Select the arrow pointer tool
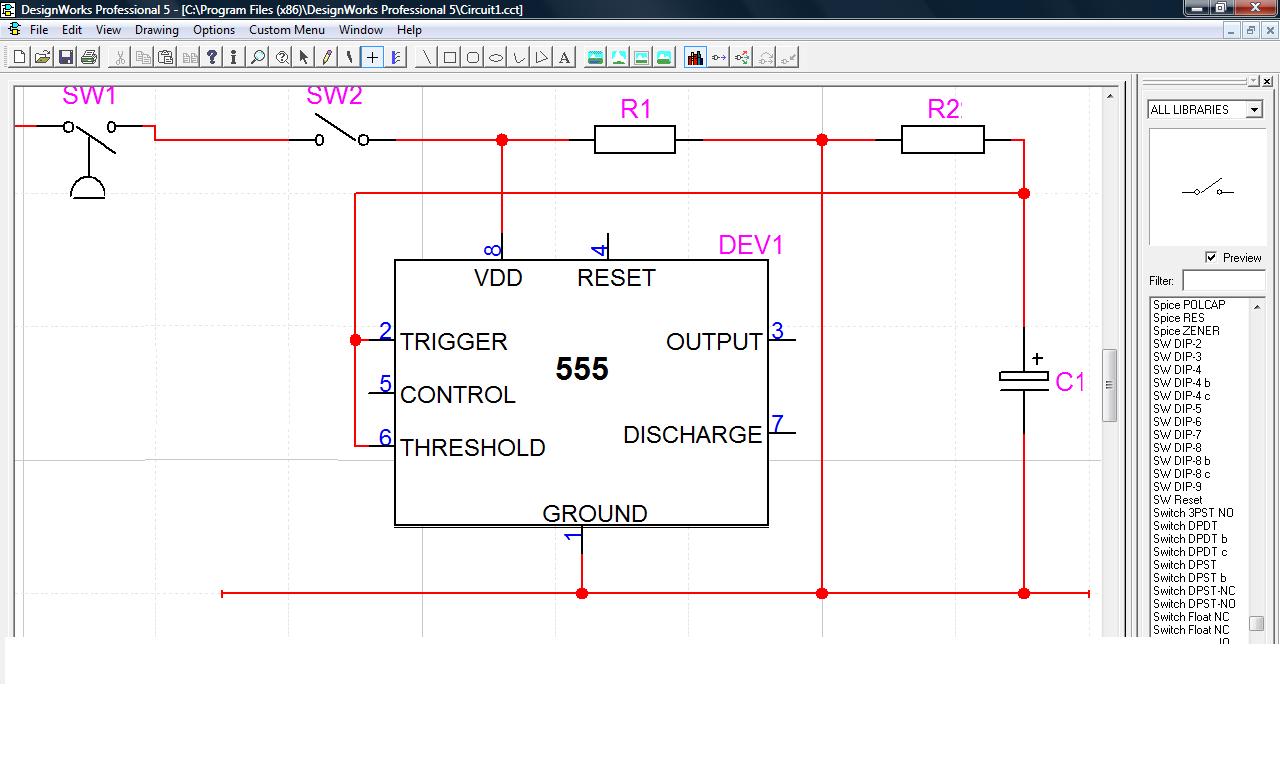This screenshot has width=1280, height=768. (304, 57)
